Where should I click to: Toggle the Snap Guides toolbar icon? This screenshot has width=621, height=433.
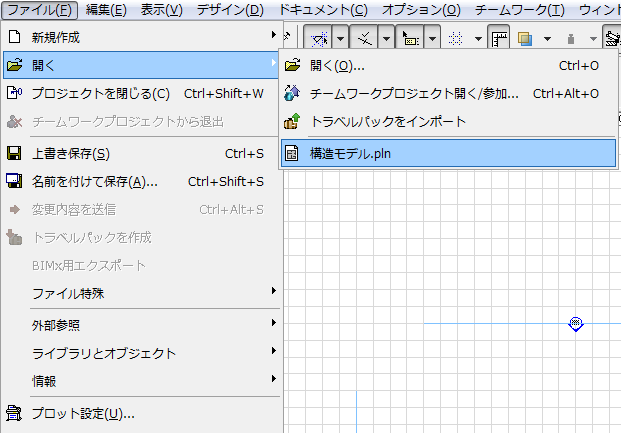tap(364, 39)
